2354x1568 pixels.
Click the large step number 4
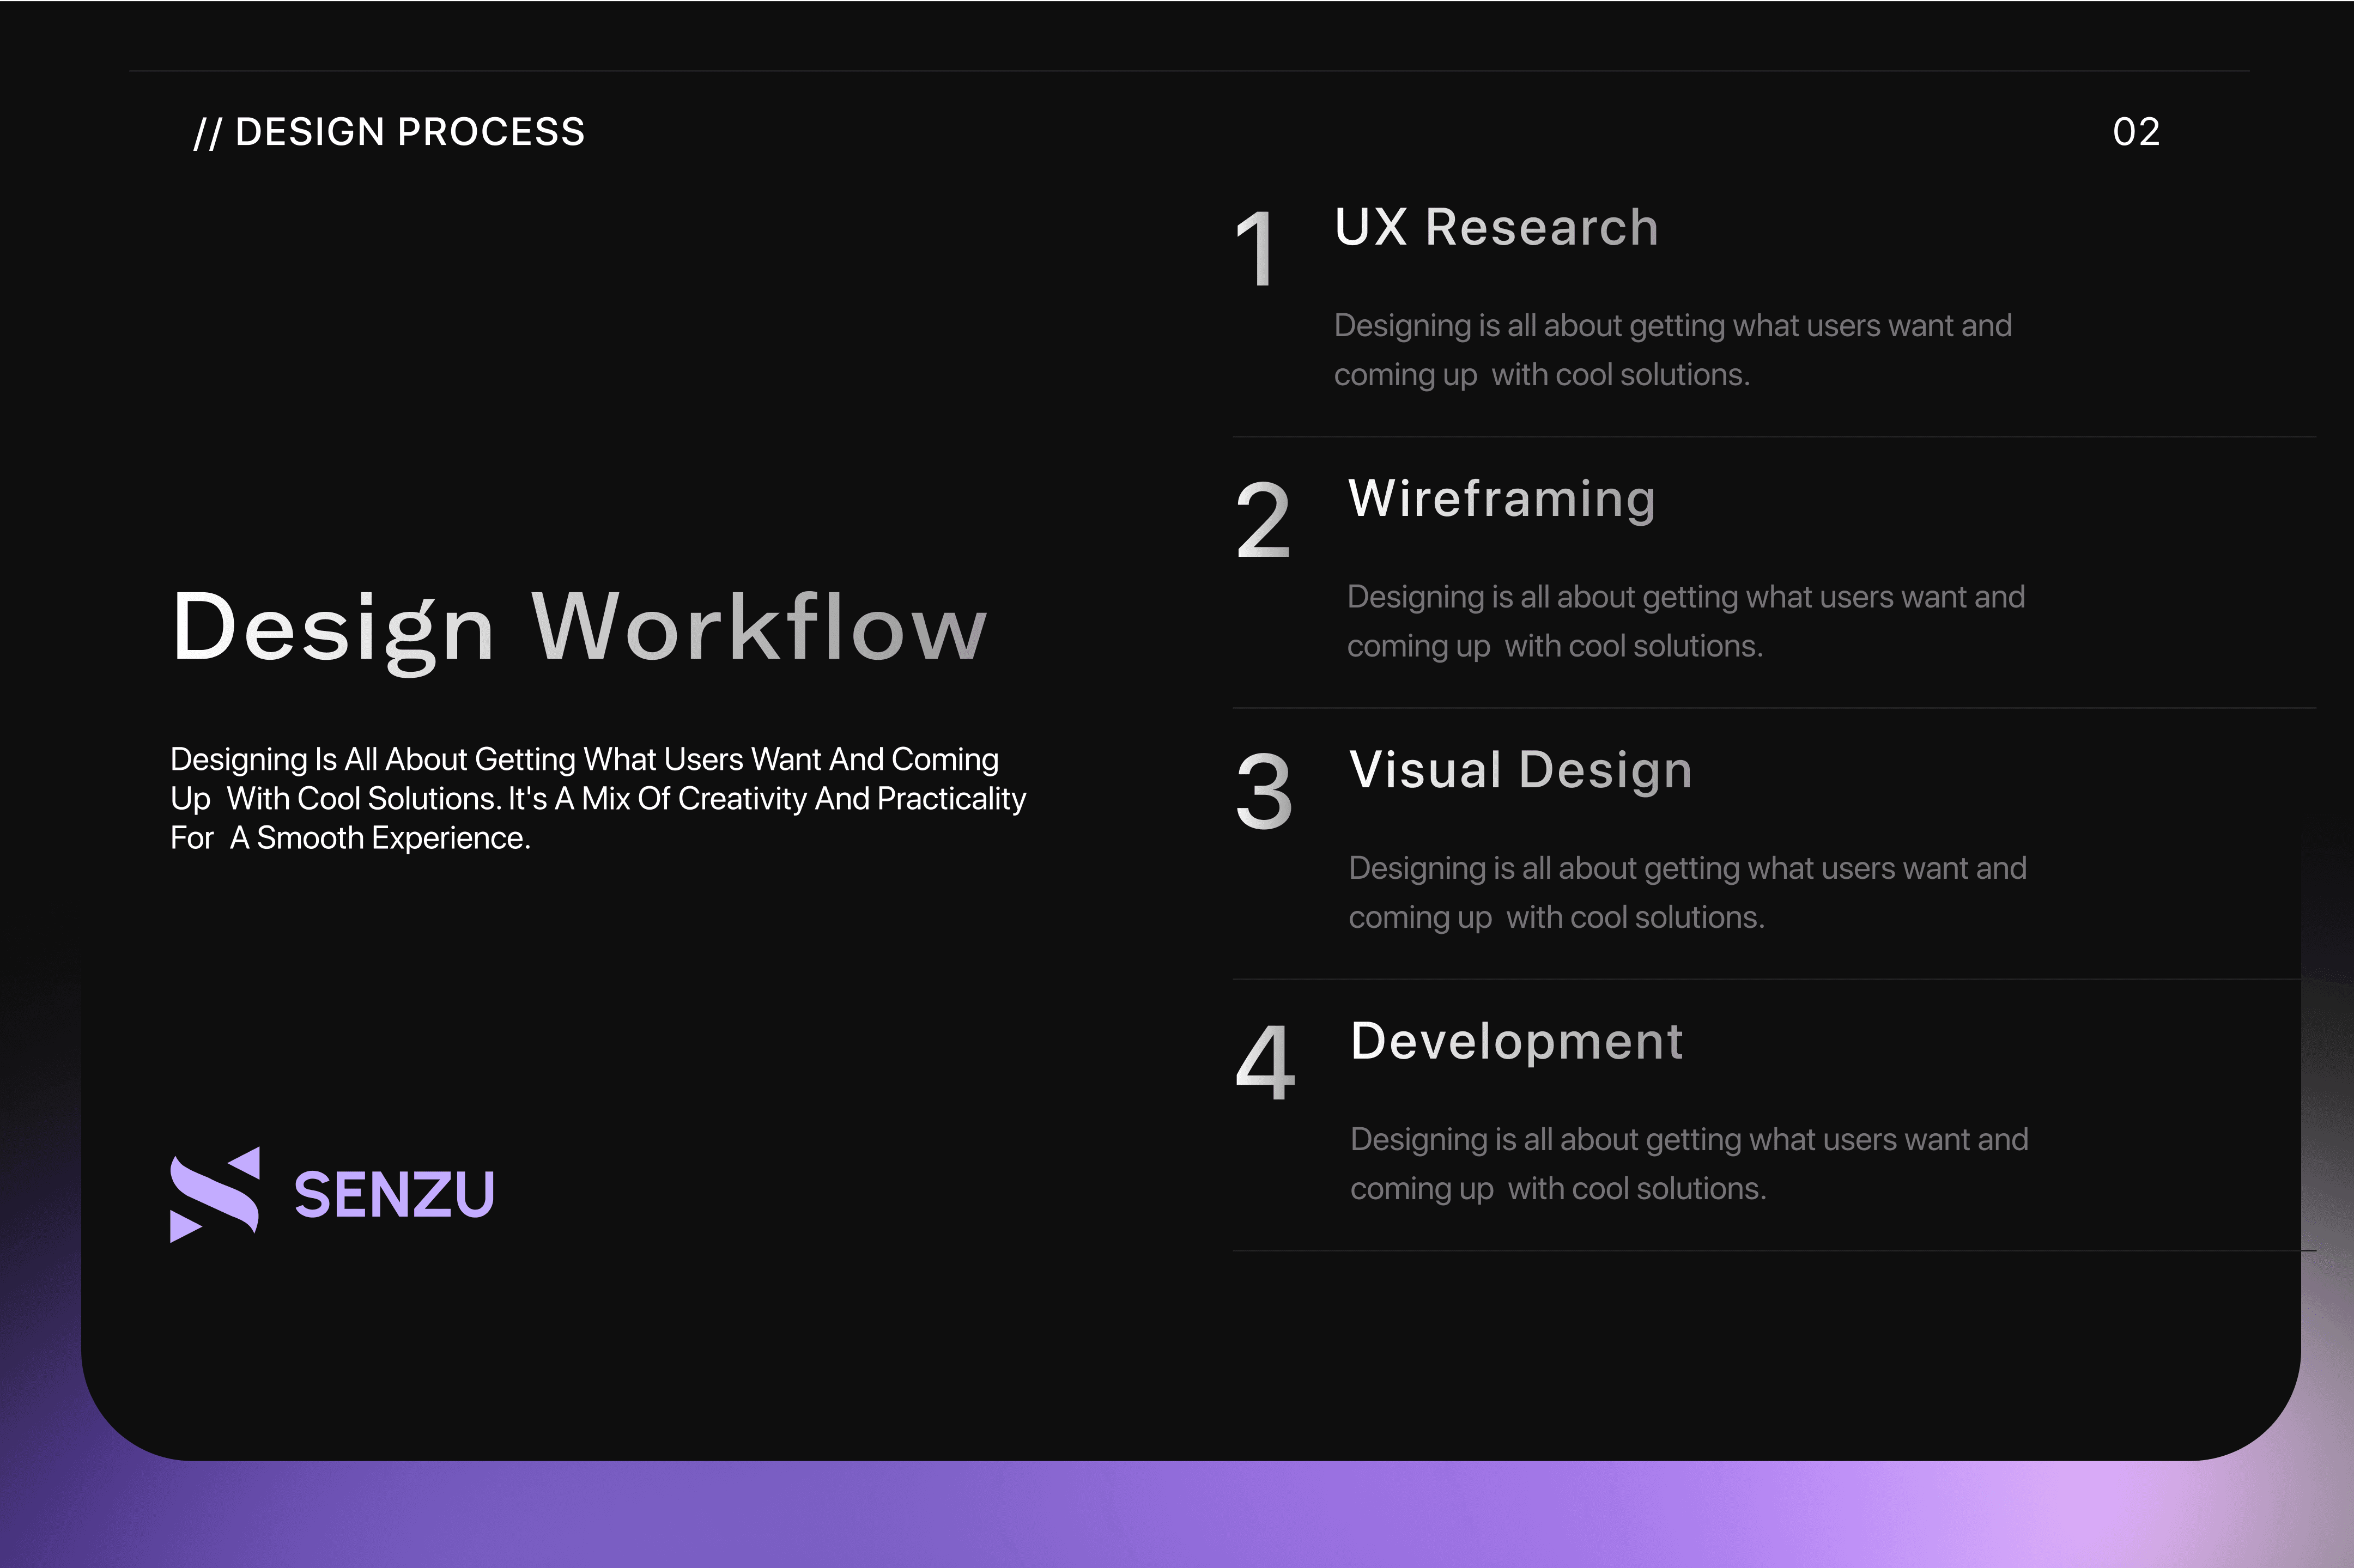coord(1265,1062)
